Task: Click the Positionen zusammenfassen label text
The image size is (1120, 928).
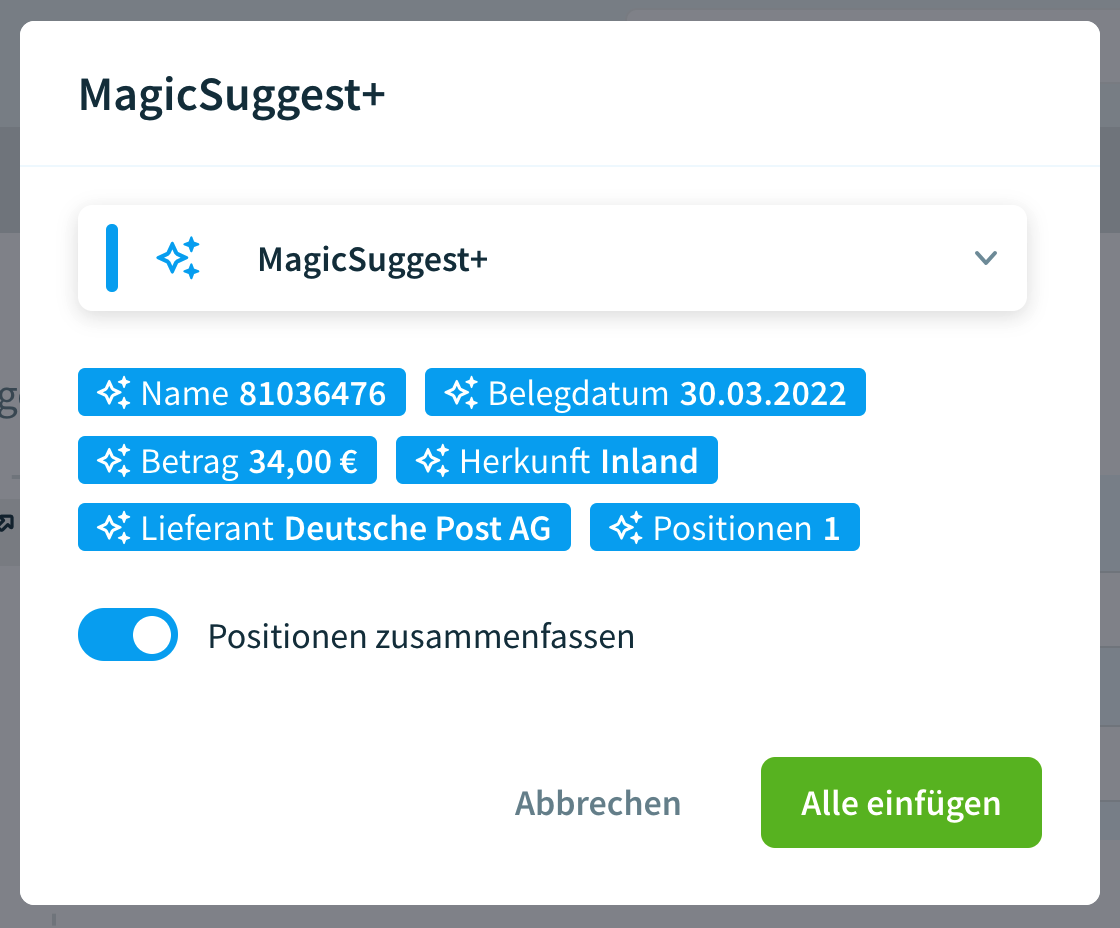Action: [422, 634]
